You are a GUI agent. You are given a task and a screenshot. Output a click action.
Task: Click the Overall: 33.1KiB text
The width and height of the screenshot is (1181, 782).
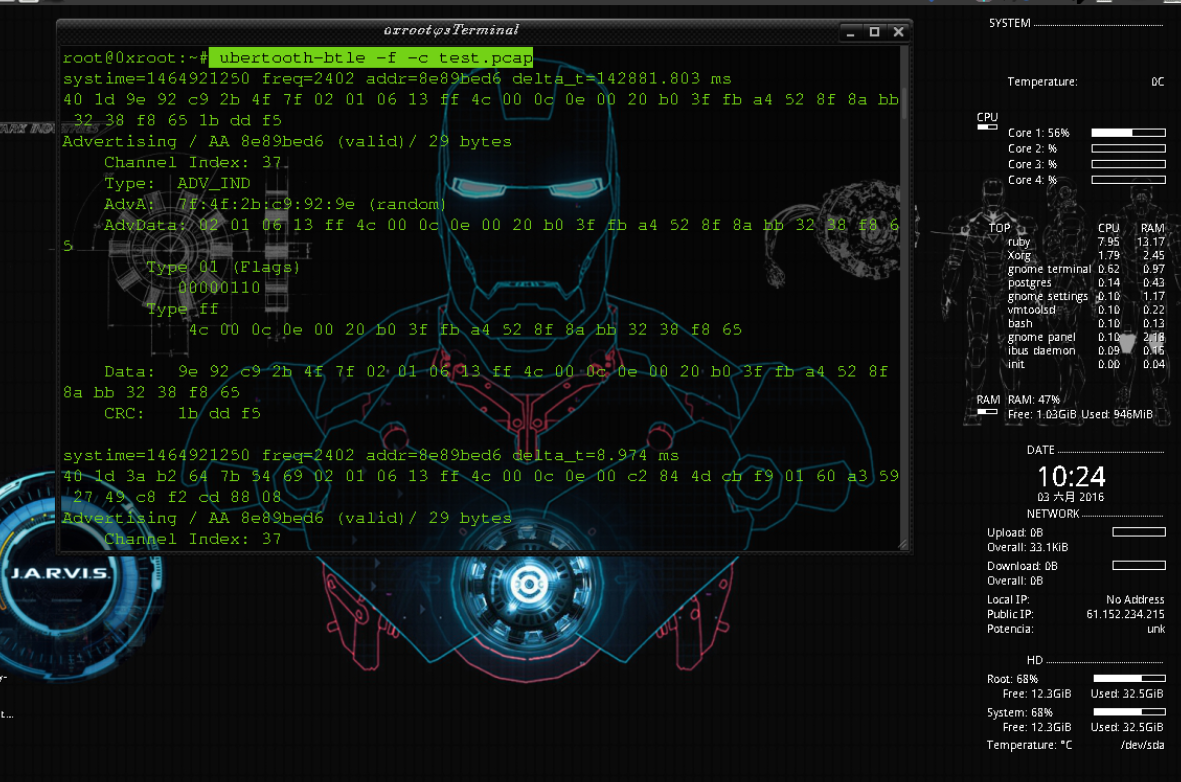pos(1027,548)
